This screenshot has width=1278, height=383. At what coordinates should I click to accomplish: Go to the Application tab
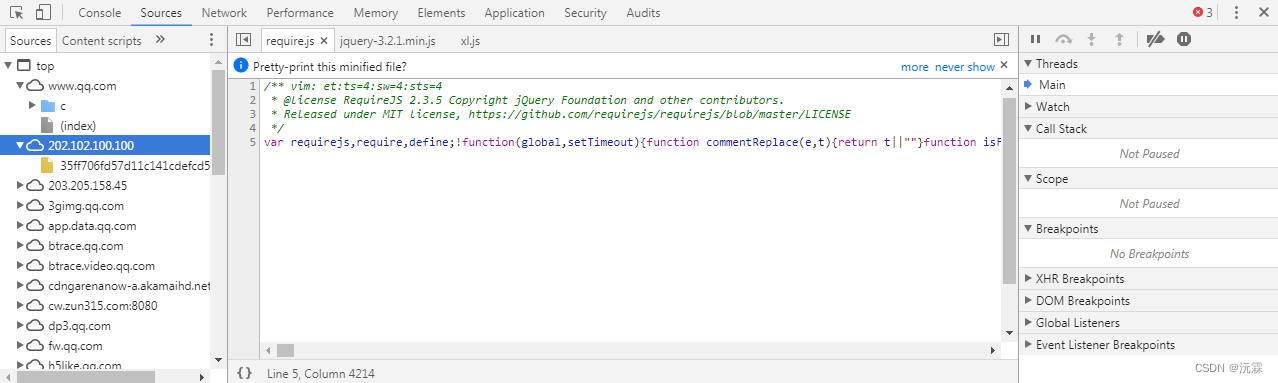point(514,13)
